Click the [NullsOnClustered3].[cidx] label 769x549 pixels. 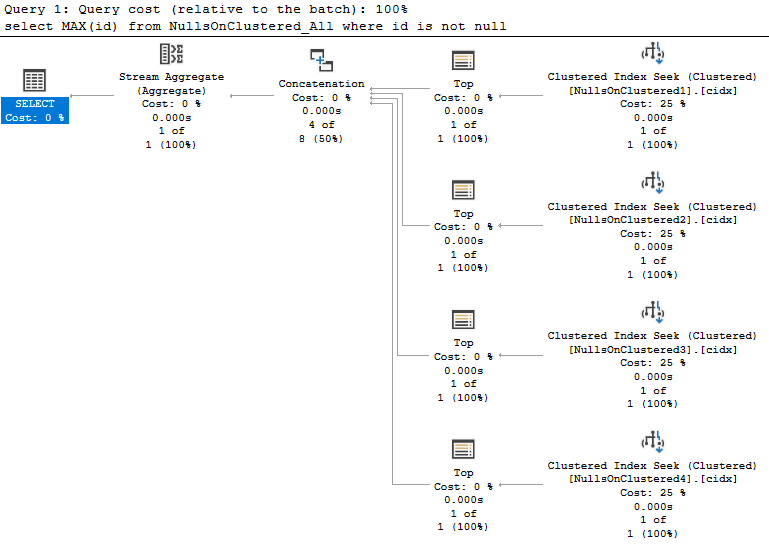652,349
